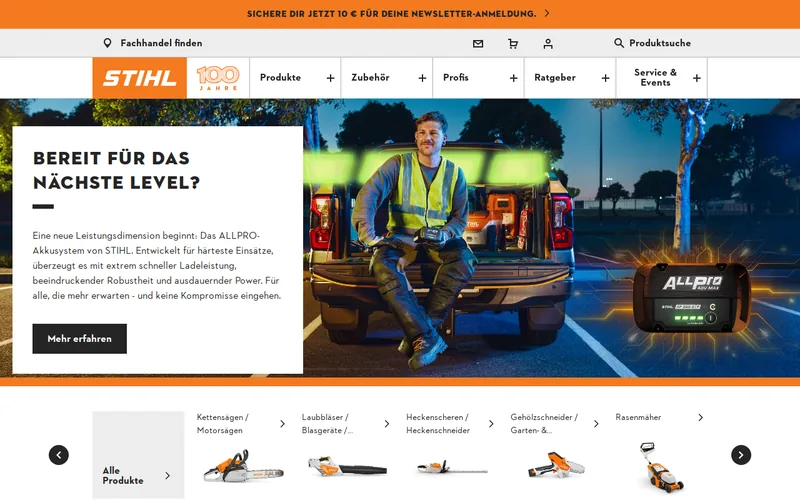Click the hedge trimmer product image
The image size is (800, 500).
(452, 467)
